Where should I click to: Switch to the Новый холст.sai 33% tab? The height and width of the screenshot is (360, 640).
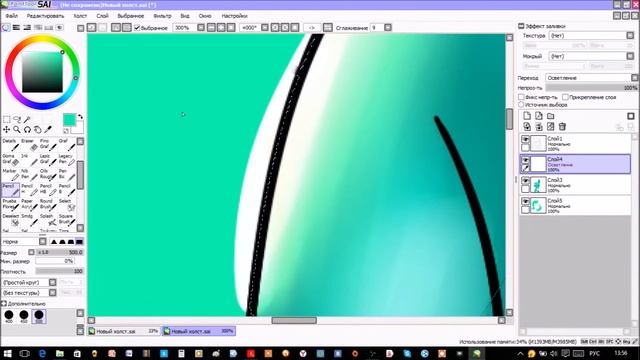tap(124, 331)
